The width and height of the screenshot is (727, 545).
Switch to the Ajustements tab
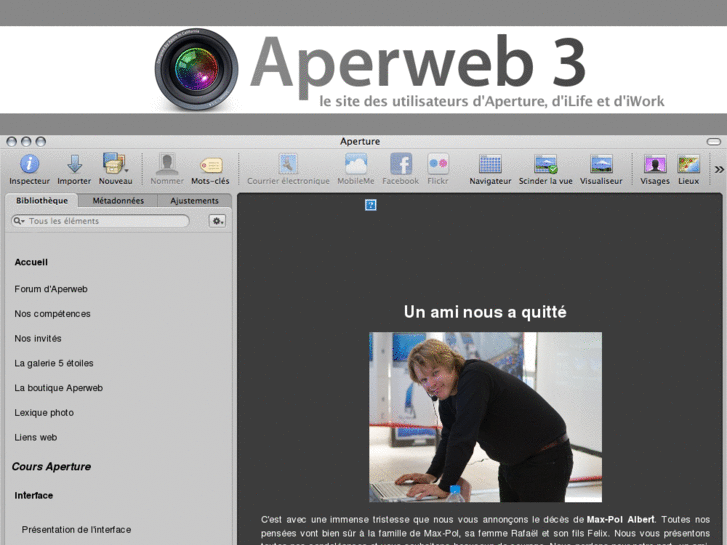tap(194, 200)
